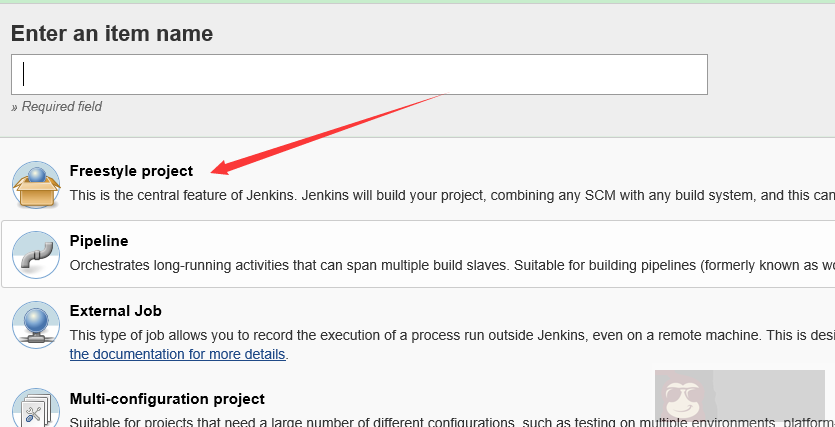
Task: Click the Multi-configuration project description text
Action: point(452,422)
